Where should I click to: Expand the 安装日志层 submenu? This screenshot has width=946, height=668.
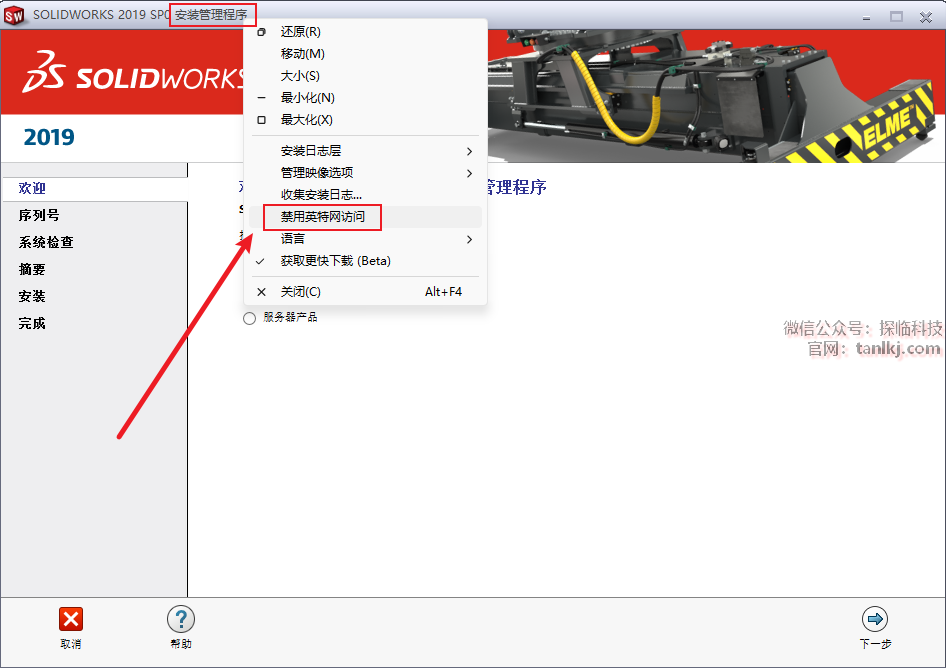click(364, 151)
